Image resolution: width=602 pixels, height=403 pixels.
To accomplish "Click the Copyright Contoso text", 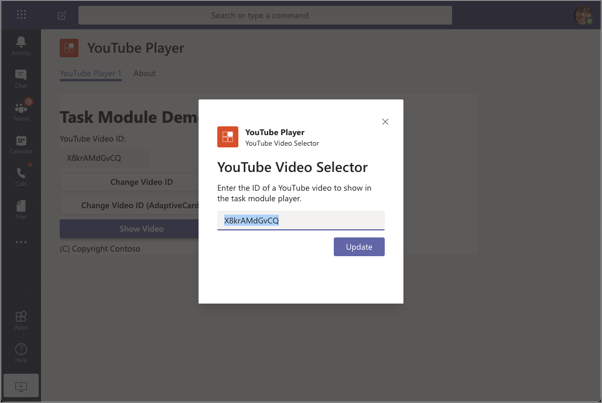I will (100, 249).
